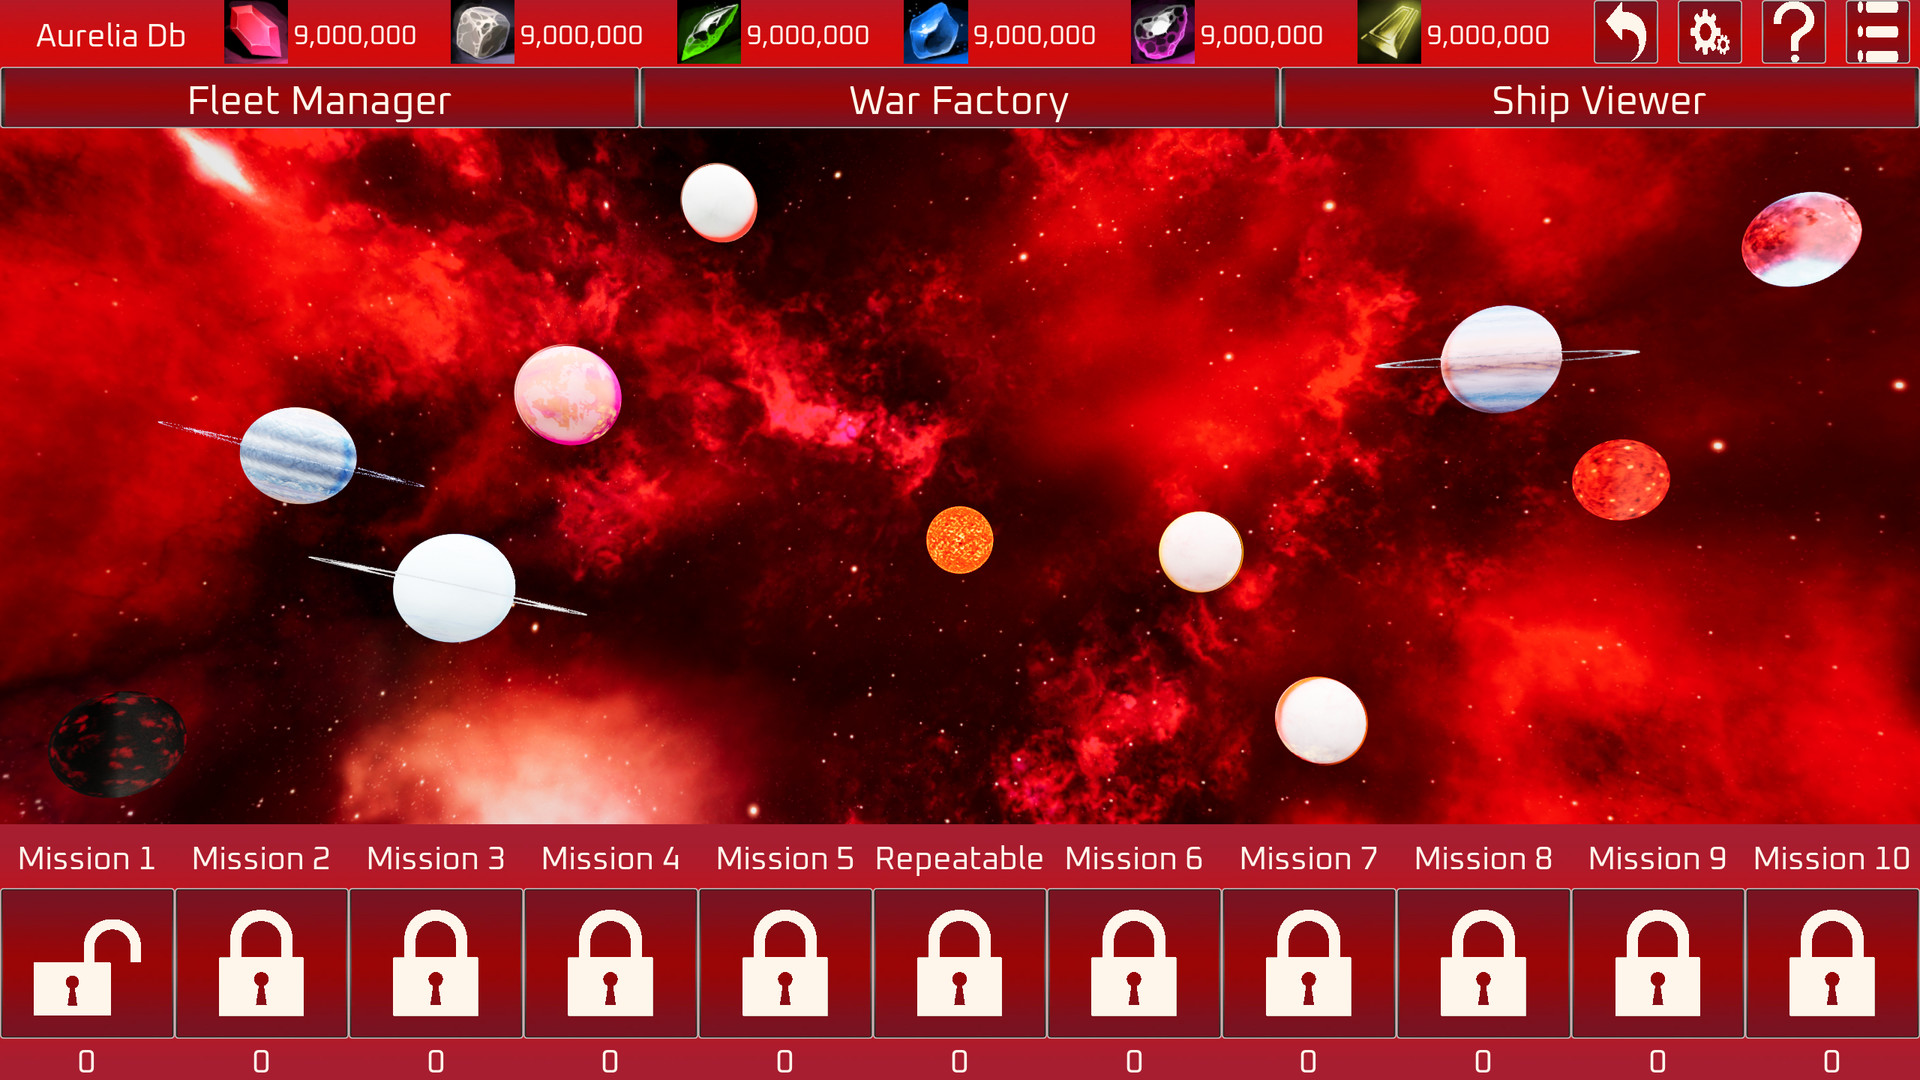The height and width of the screenshot is (1080, 1920).
Task: Open the Fleet Manager tab
Action: 320,98
